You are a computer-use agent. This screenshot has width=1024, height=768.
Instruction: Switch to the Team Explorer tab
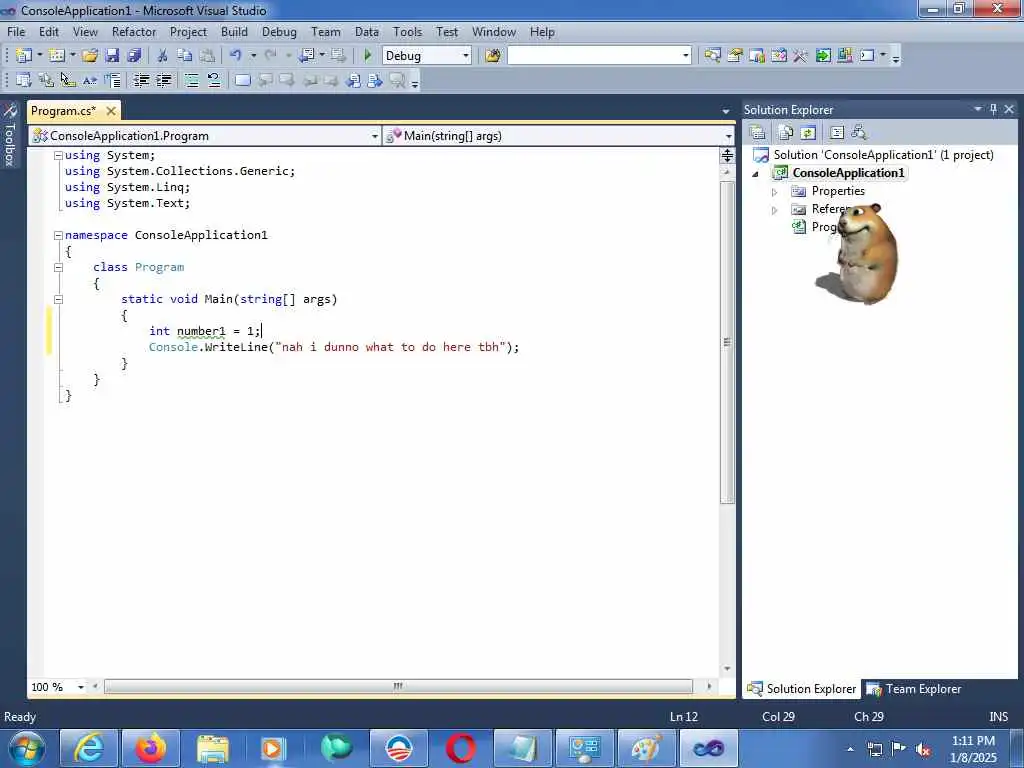pyautogui.click(x=914, y=689)
